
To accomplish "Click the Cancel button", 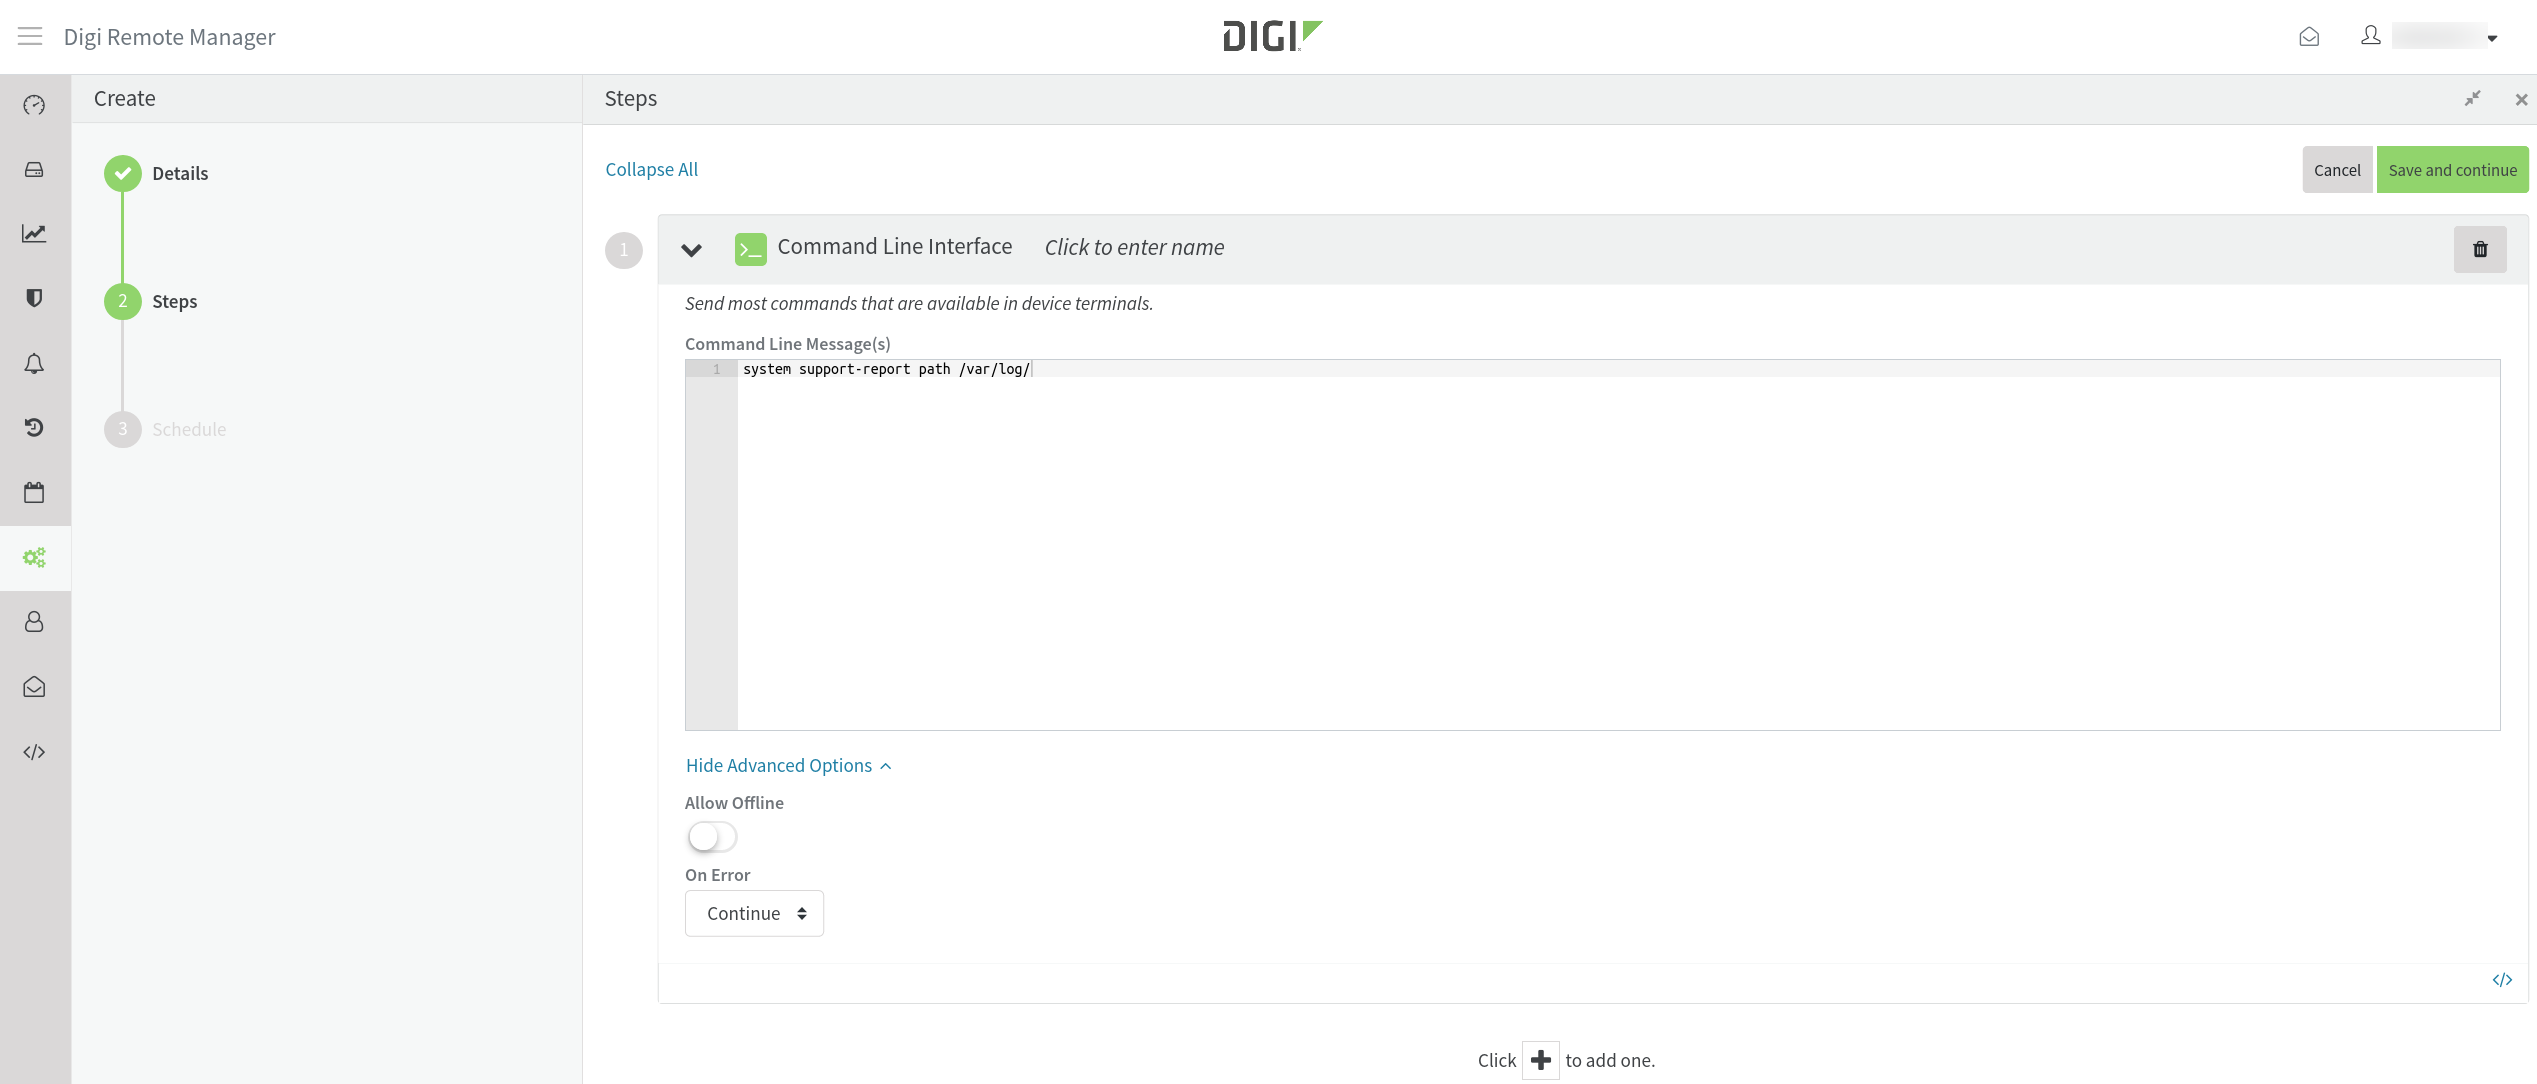I will pos(2337,170).
